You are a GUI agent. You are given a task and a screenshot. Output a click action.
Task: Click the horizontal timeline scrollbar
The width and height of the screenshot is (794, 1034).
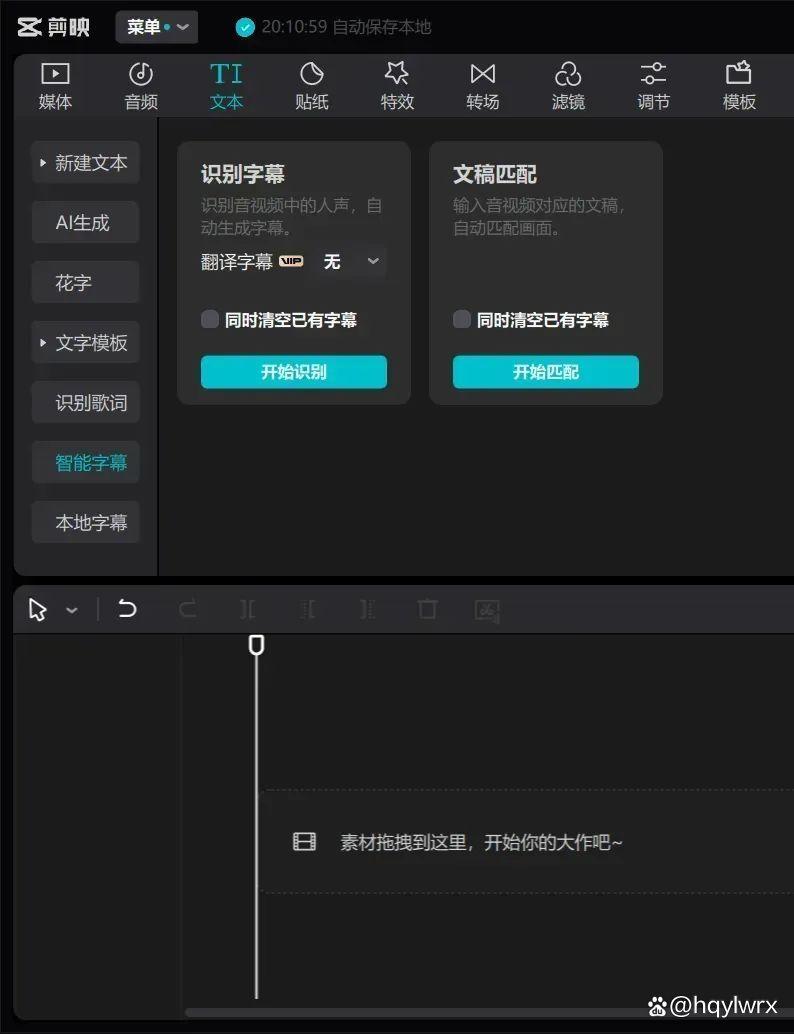pyautogui.click(x=489, y=1012)
